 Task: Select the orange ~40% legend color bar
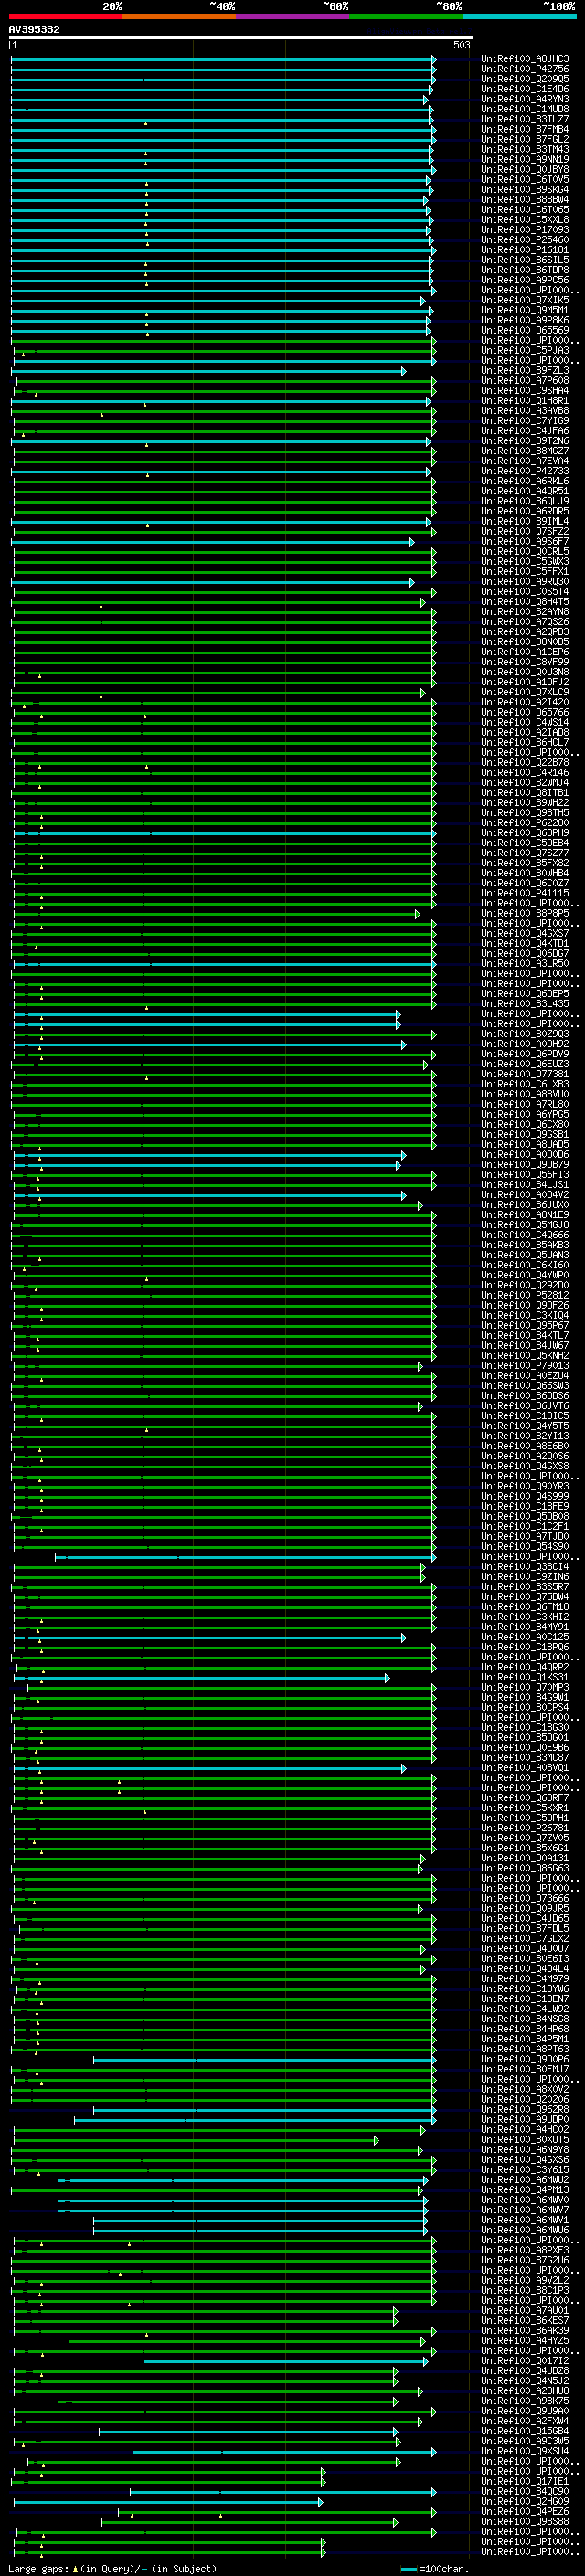pyautogui.click(x=179, y=16)
